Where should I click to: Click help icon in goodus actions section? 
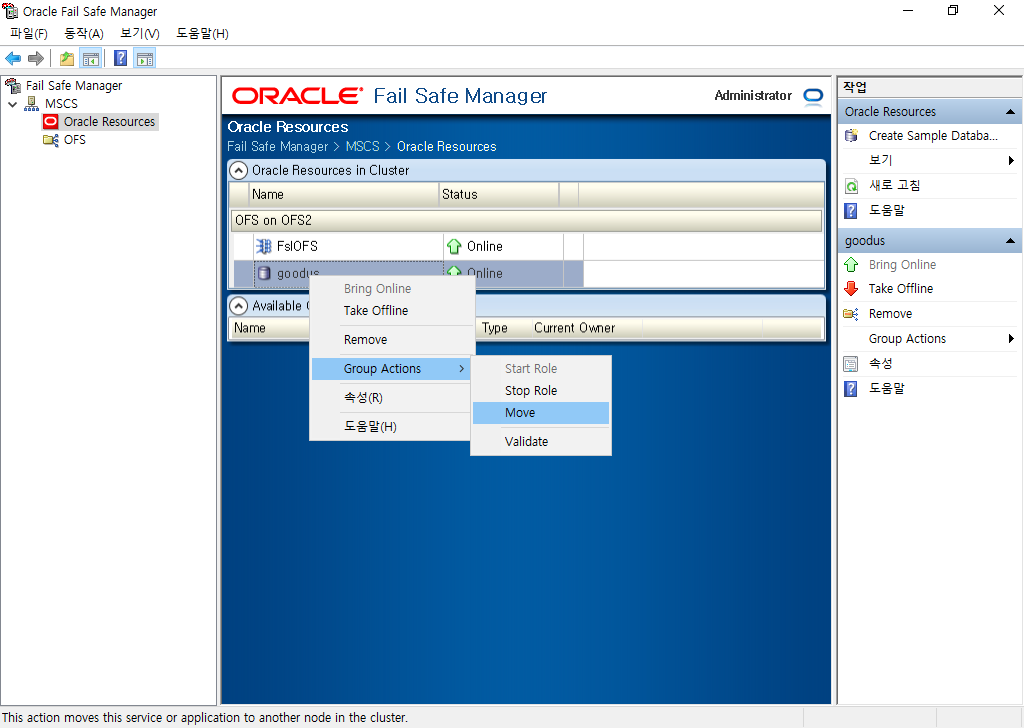[850, 389]
